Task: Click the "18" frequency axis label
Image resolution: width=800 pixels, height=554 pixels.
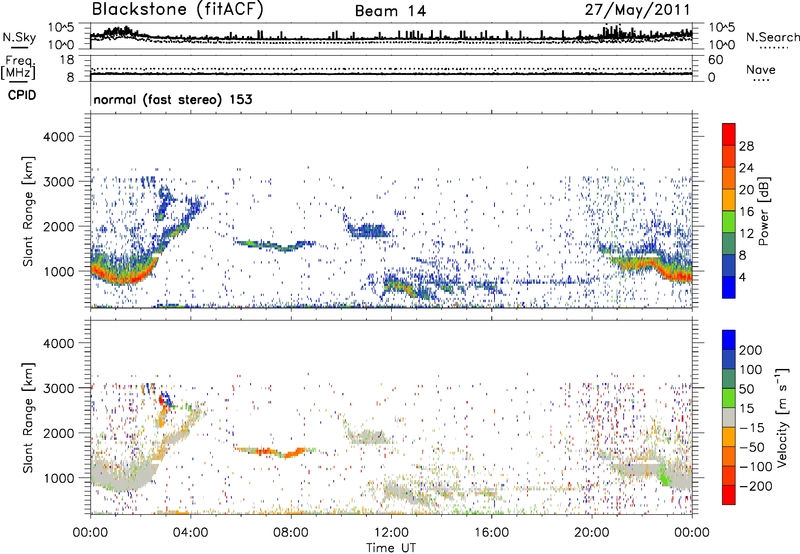Action: point(67,60)
